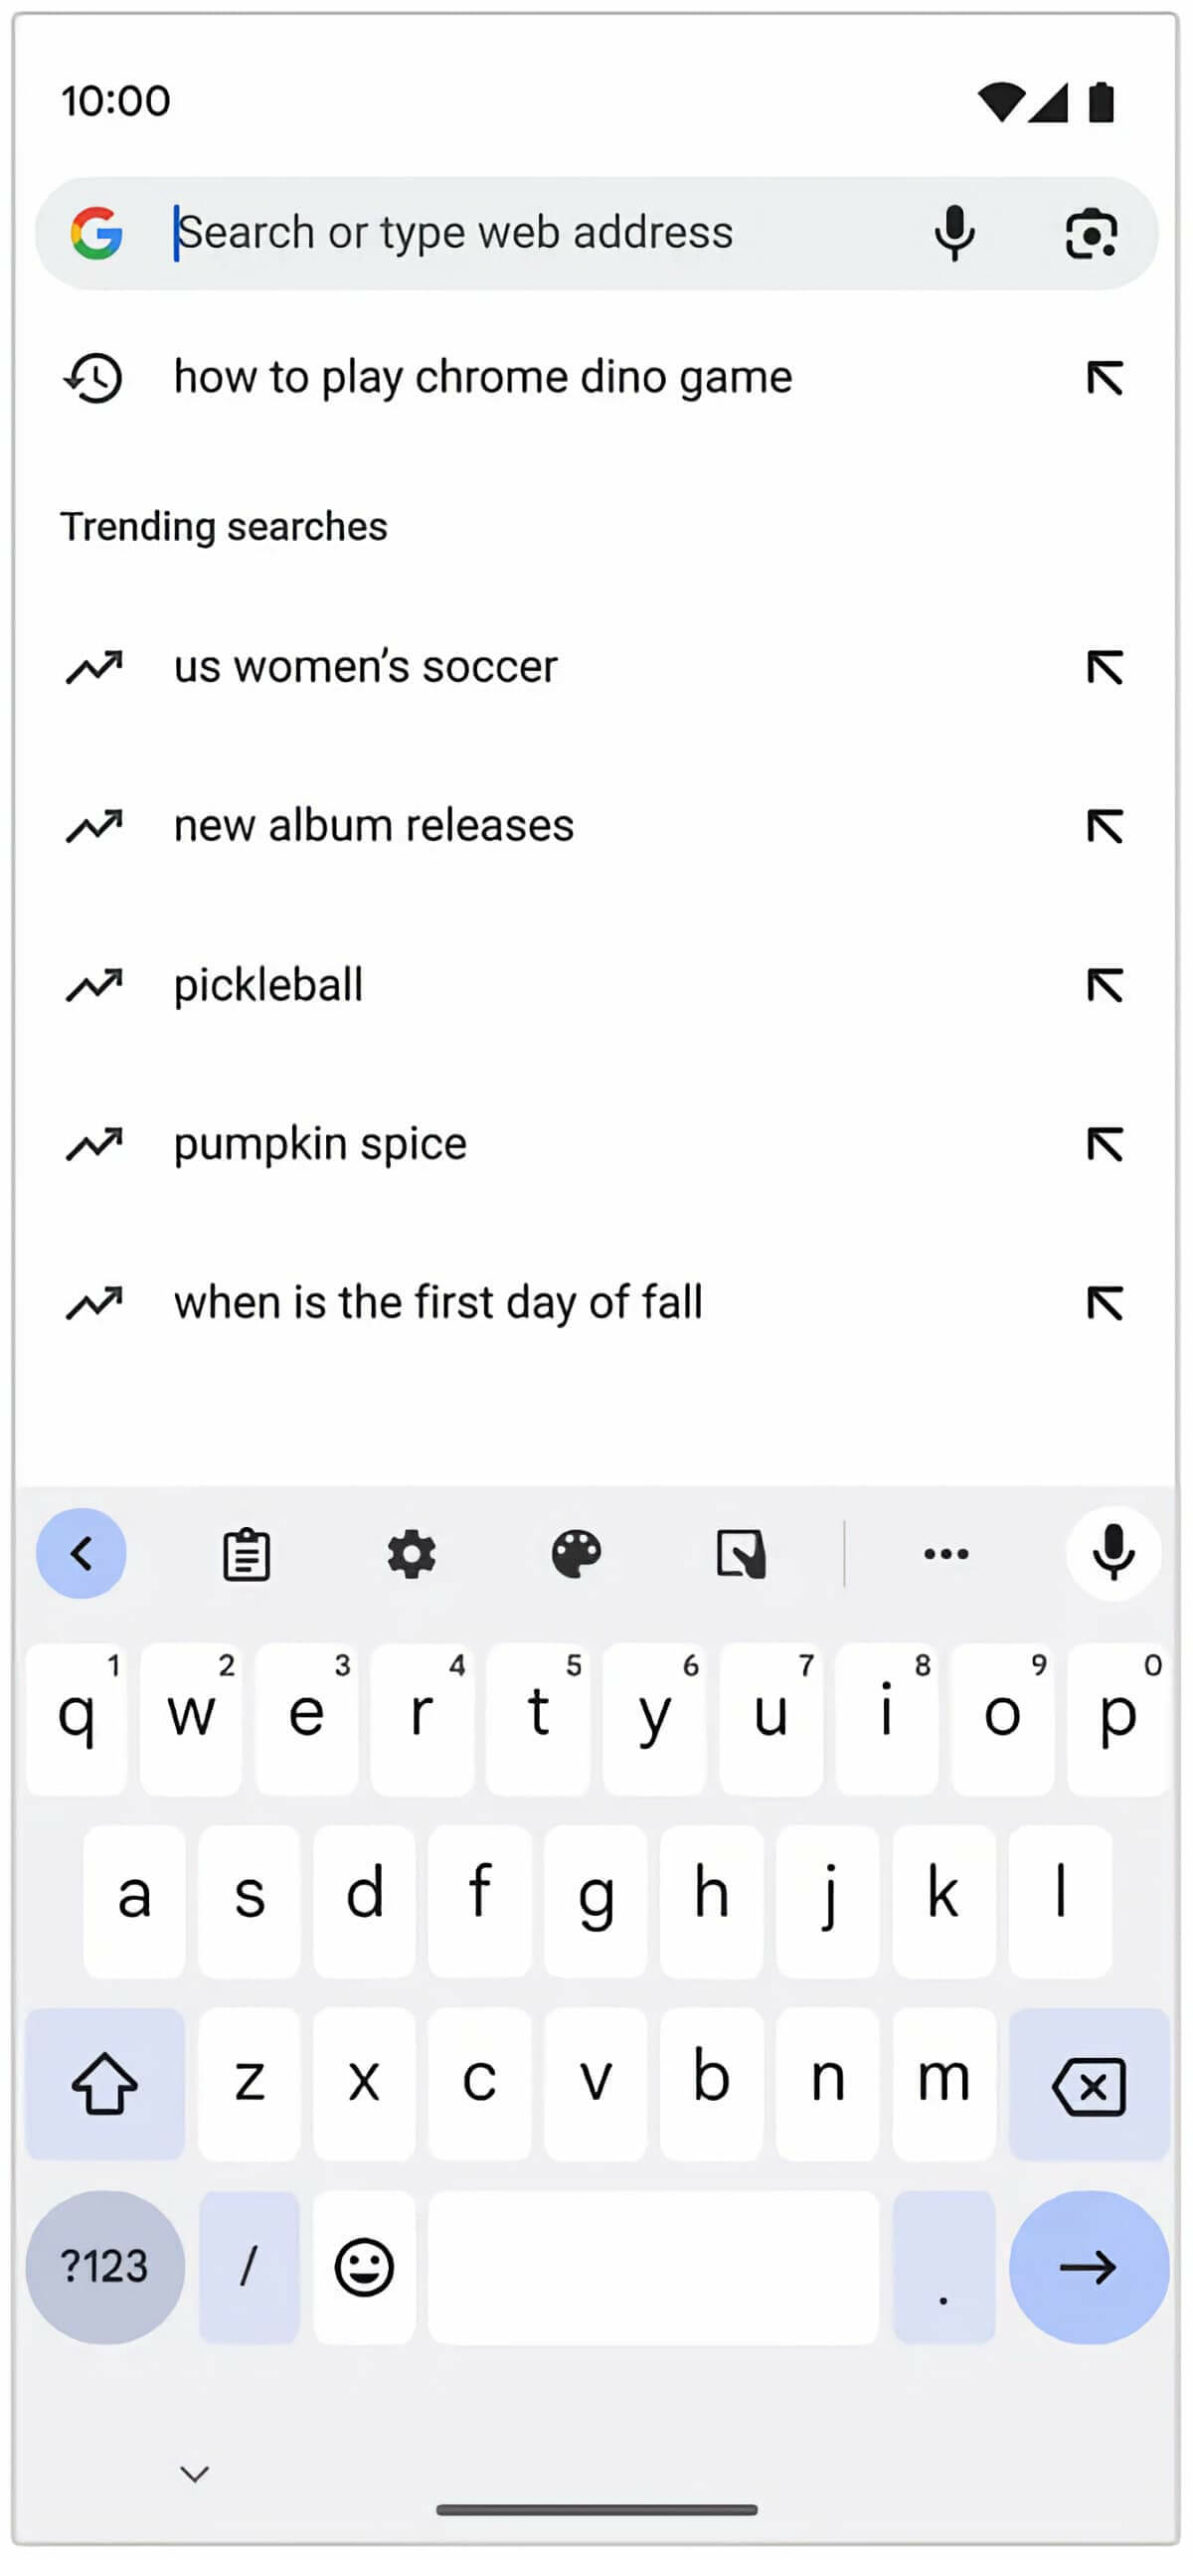Open Google Lens camera search
This screenshot has height=2560, width=1193.
(x=1090, y=234)
